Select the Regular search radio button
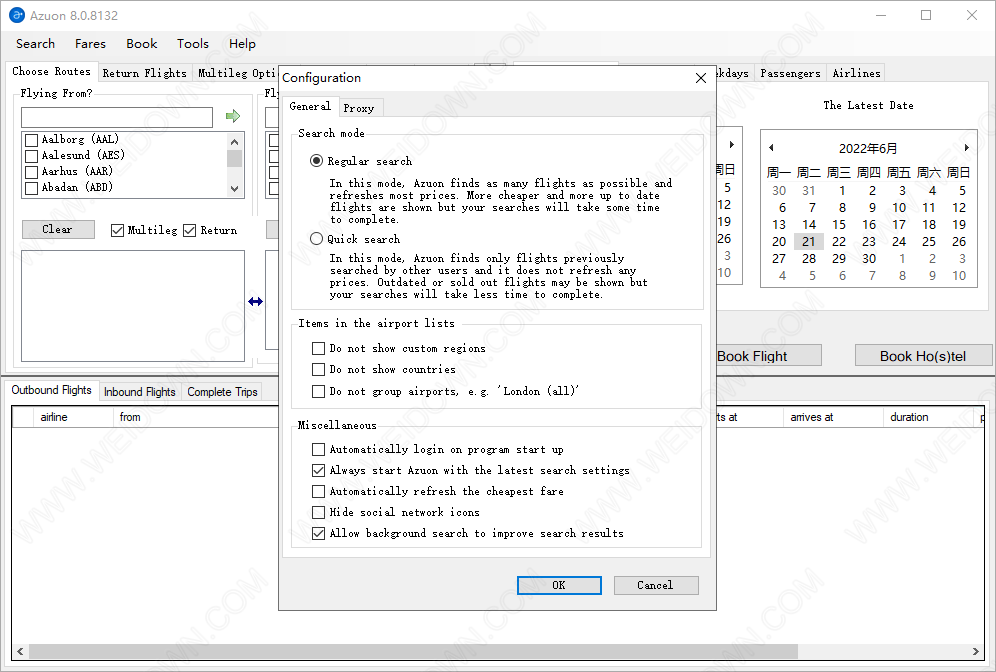996x672 pixels. tap(316, 161)
